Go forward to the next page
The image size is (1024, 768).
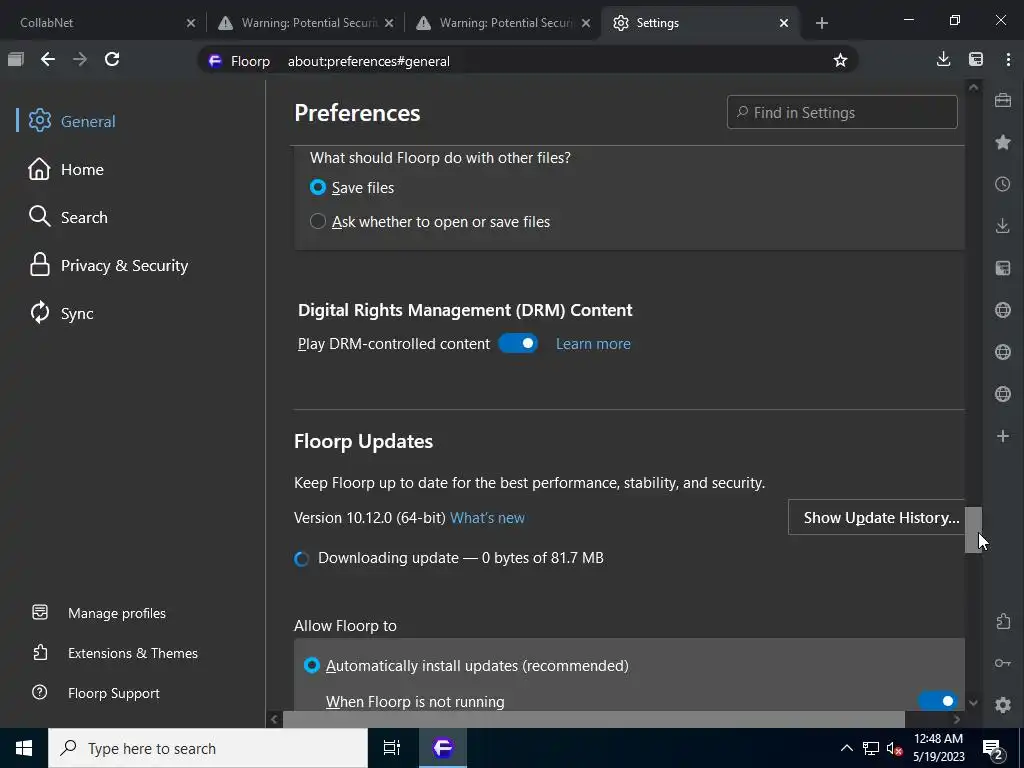coord(80,59)
